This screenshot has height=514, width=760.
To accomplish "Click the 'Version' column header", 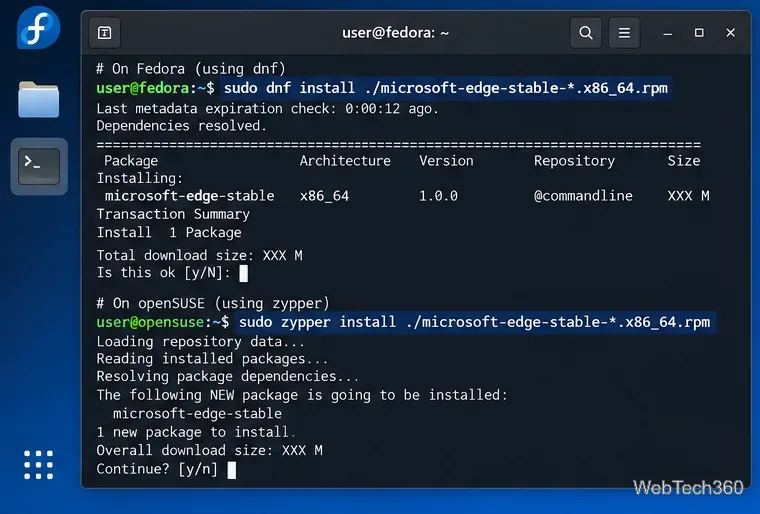I will (446, 161).
